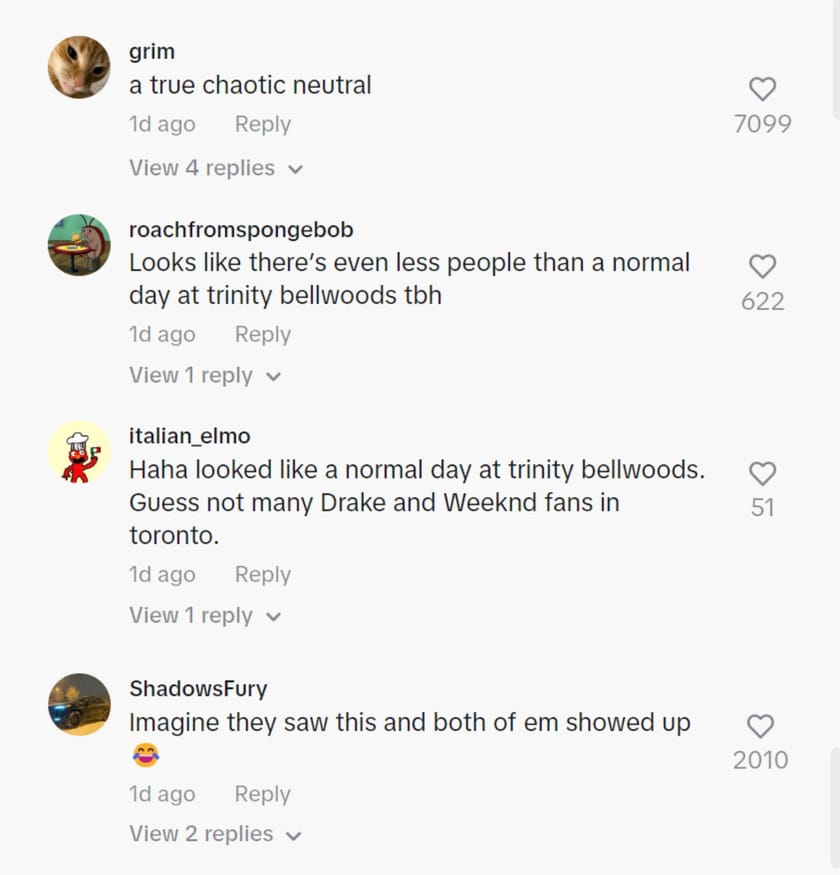
Task: Open grim's username profile
Action: tap(151, 51)
